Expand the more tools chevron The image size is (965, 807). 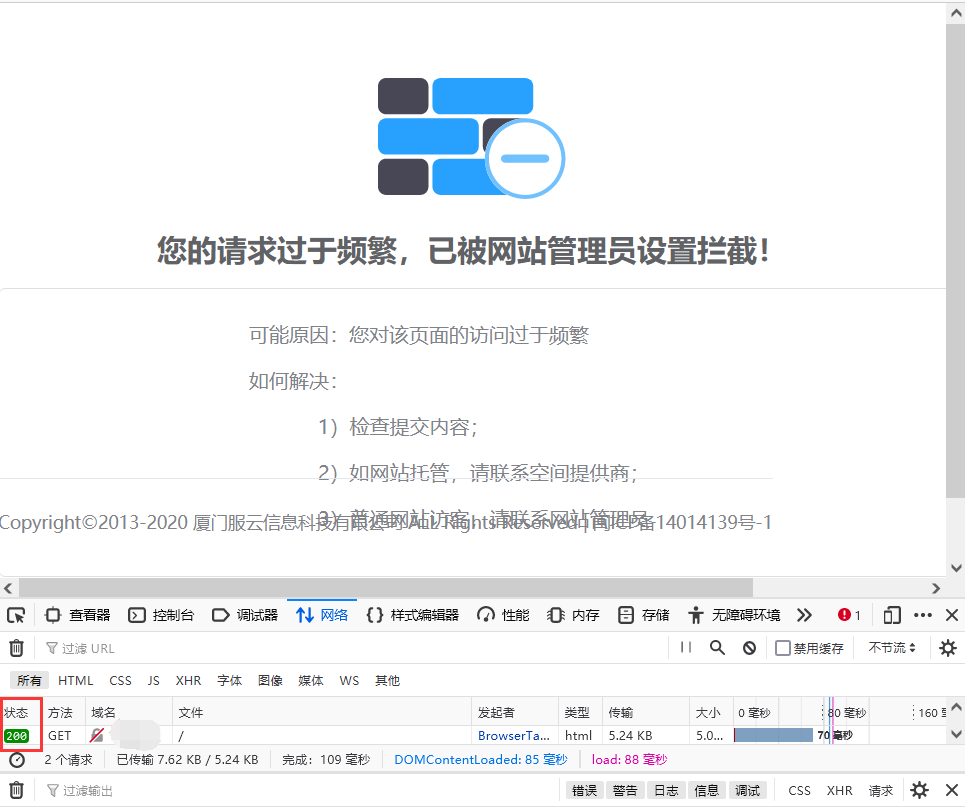804,615
